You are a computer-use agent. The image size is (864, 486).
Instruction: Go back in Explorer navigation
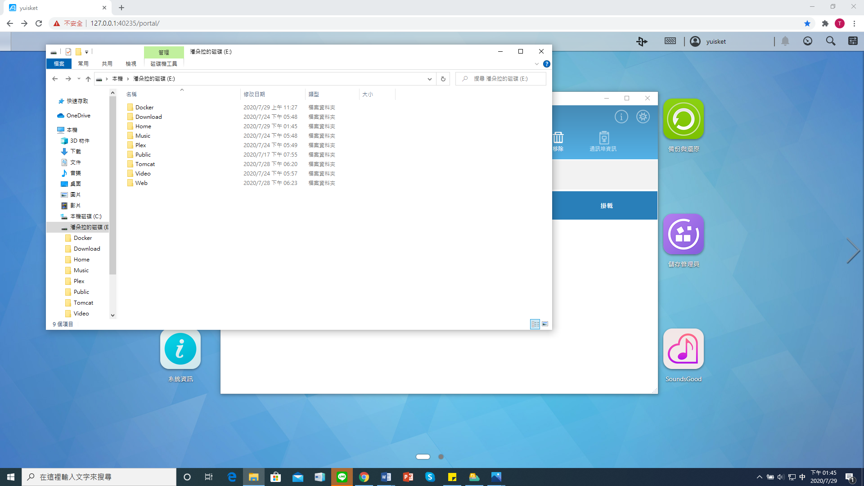(55, 79)
